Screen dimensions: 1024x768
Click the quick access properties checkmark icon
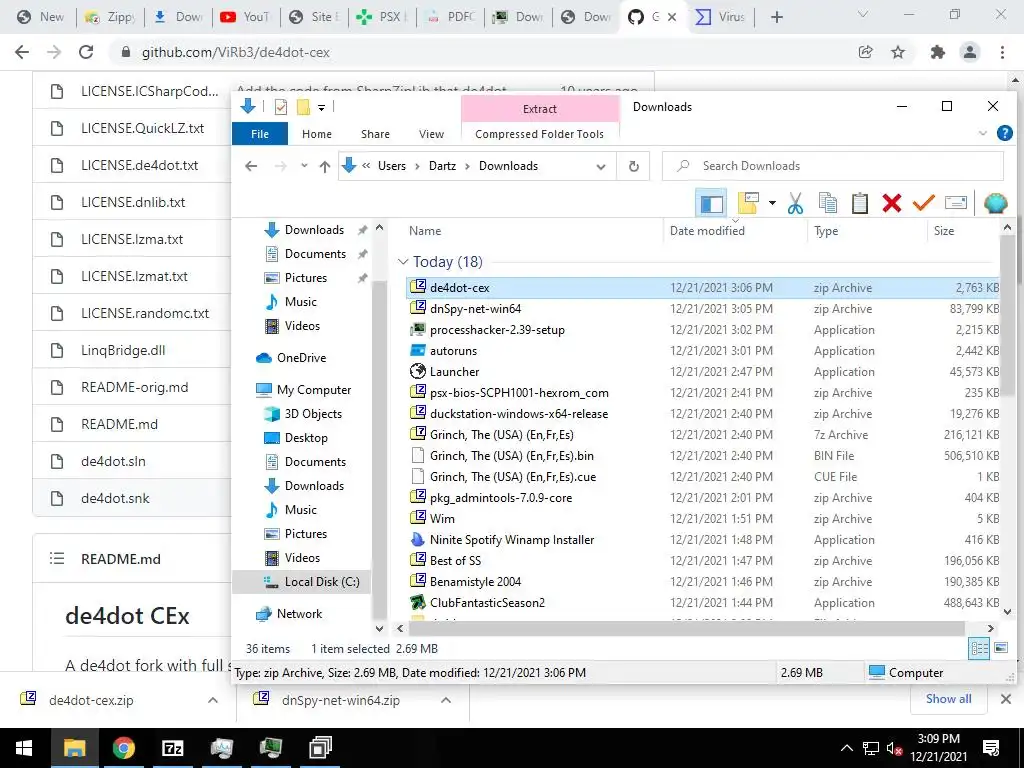pos(281,107)
